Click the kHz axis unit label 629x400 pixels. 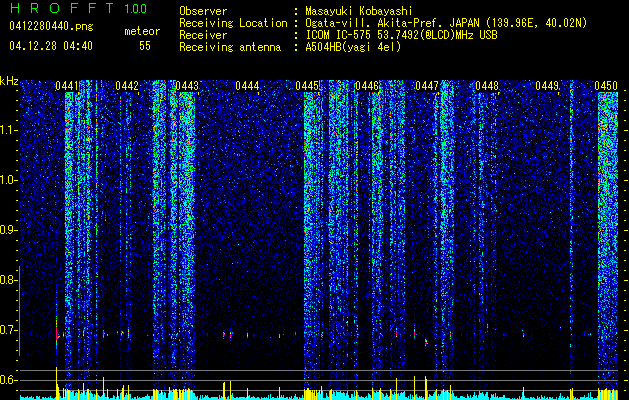tap(9, 81)
